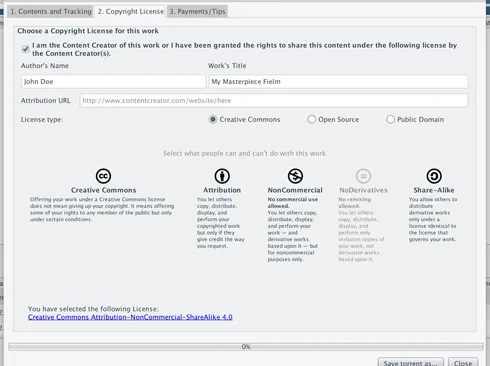
Task: Click the Share-Alike heading text
Action: pyautogui.click(x=434, y=190)
